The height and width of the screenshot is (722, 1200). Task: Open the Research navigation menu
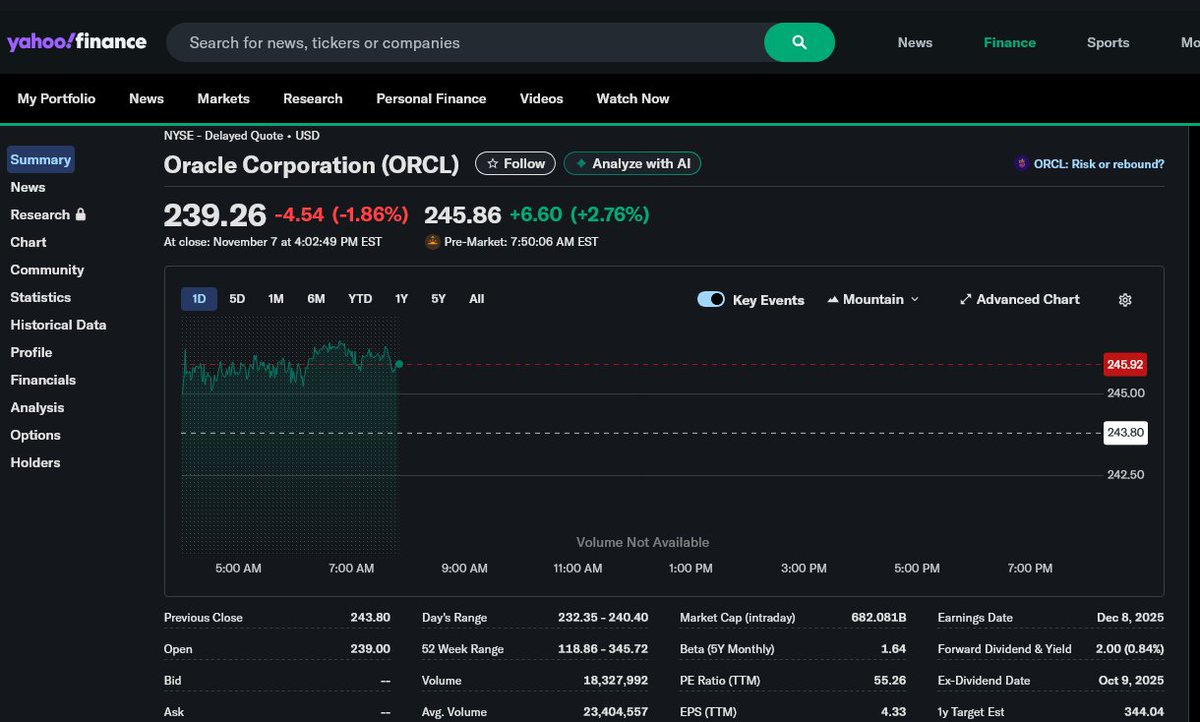(313, 98)
